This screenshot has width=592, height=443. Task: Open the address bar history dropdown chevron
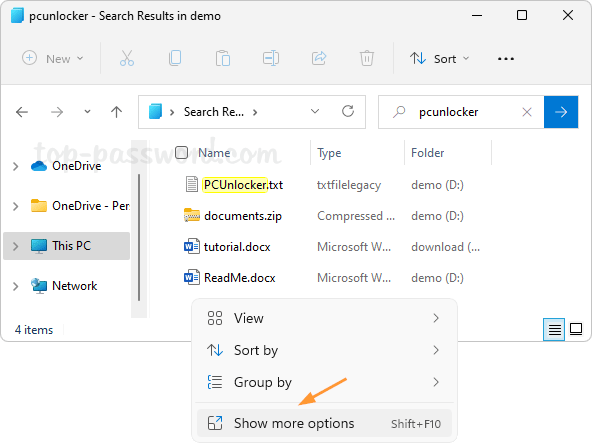[x=315, y=111]
